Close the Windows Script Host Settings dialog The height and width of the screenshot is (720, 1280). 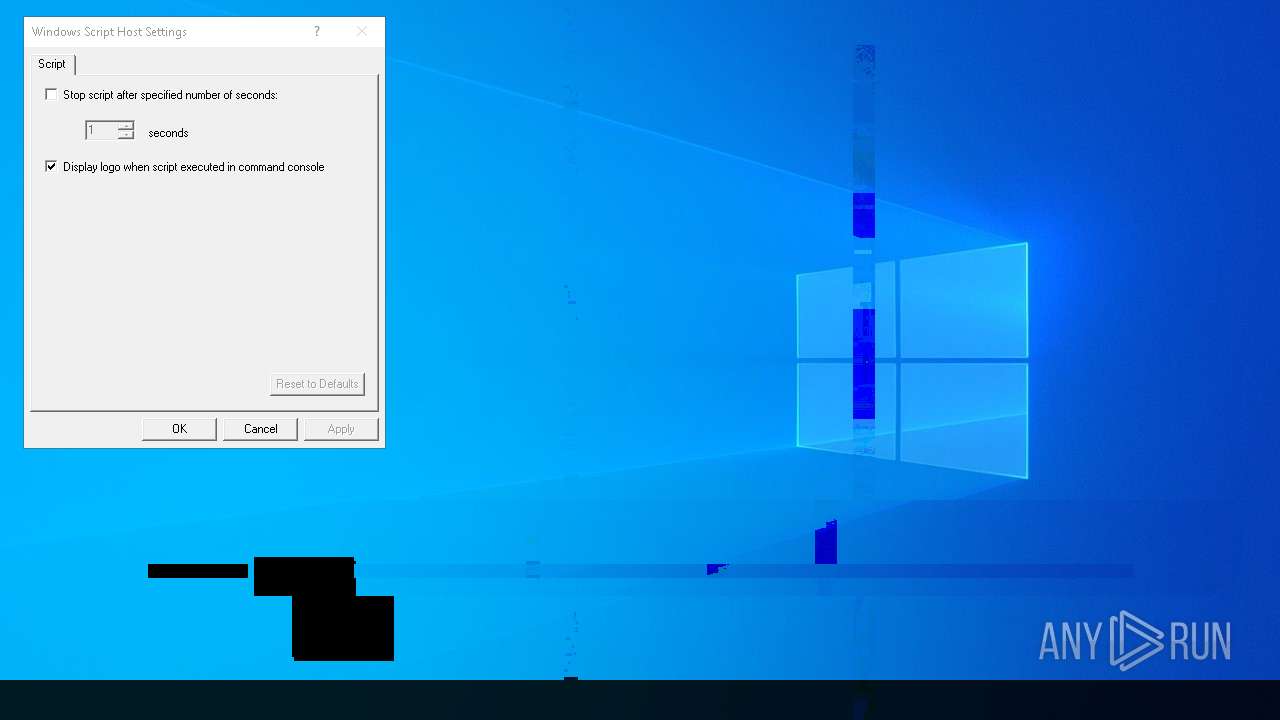(x=362, y=32)
